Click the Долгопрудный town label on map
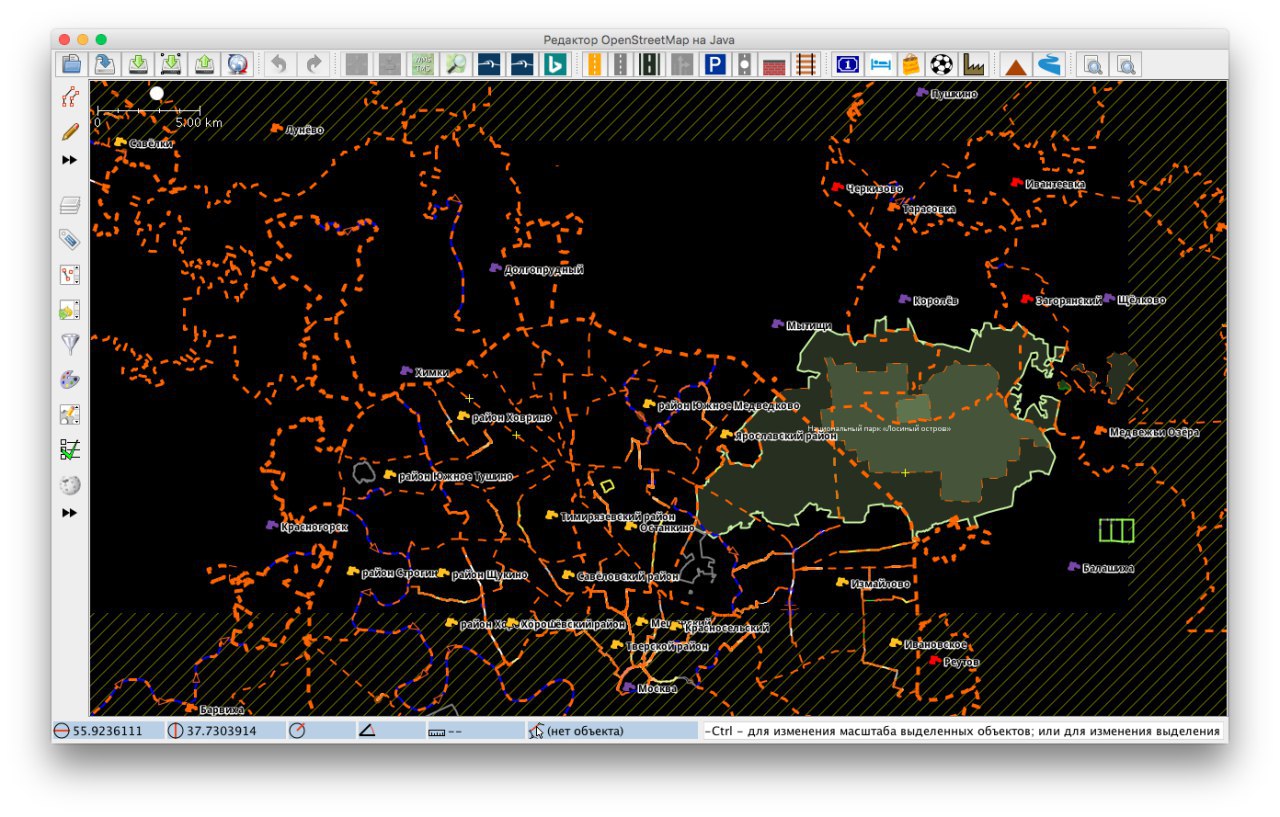 click(544, 270)
